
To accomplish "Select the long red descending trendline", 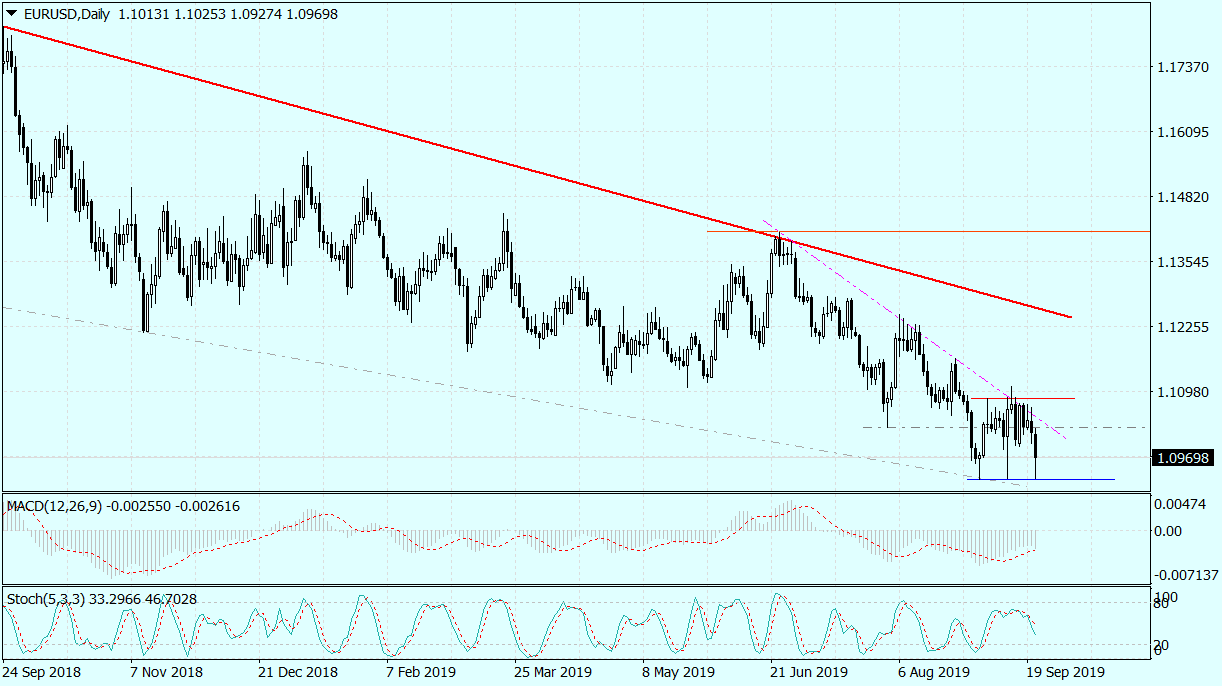I will click(537, 172).
